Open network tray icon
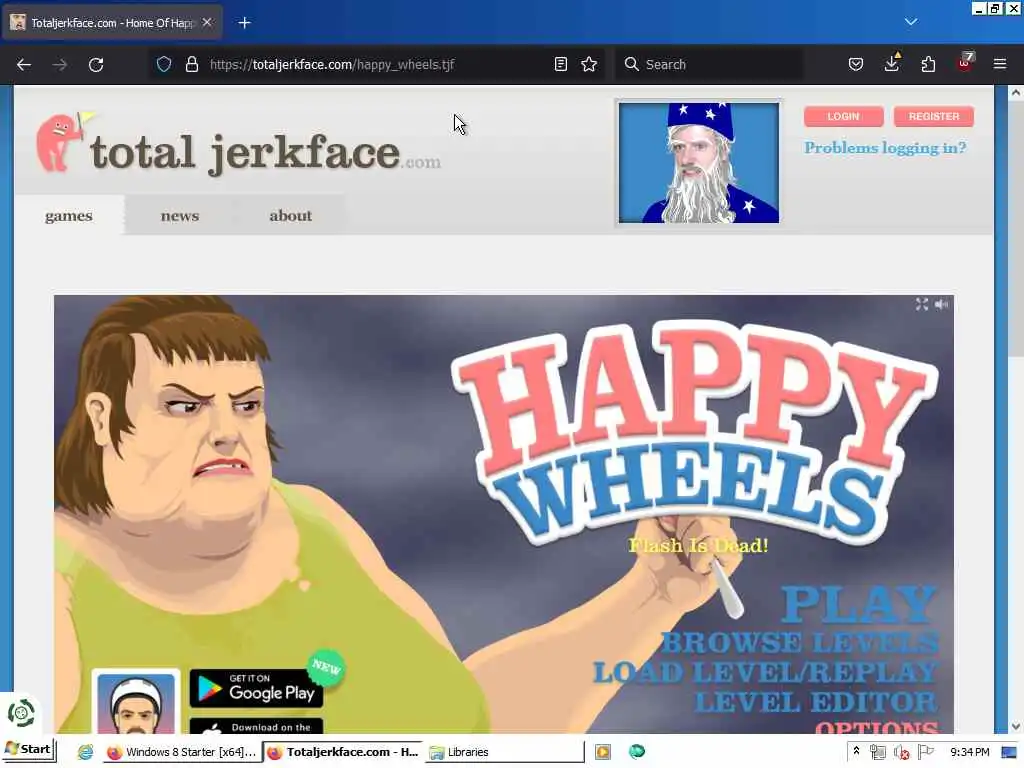 pyautogui.click(x=878, y=752)
